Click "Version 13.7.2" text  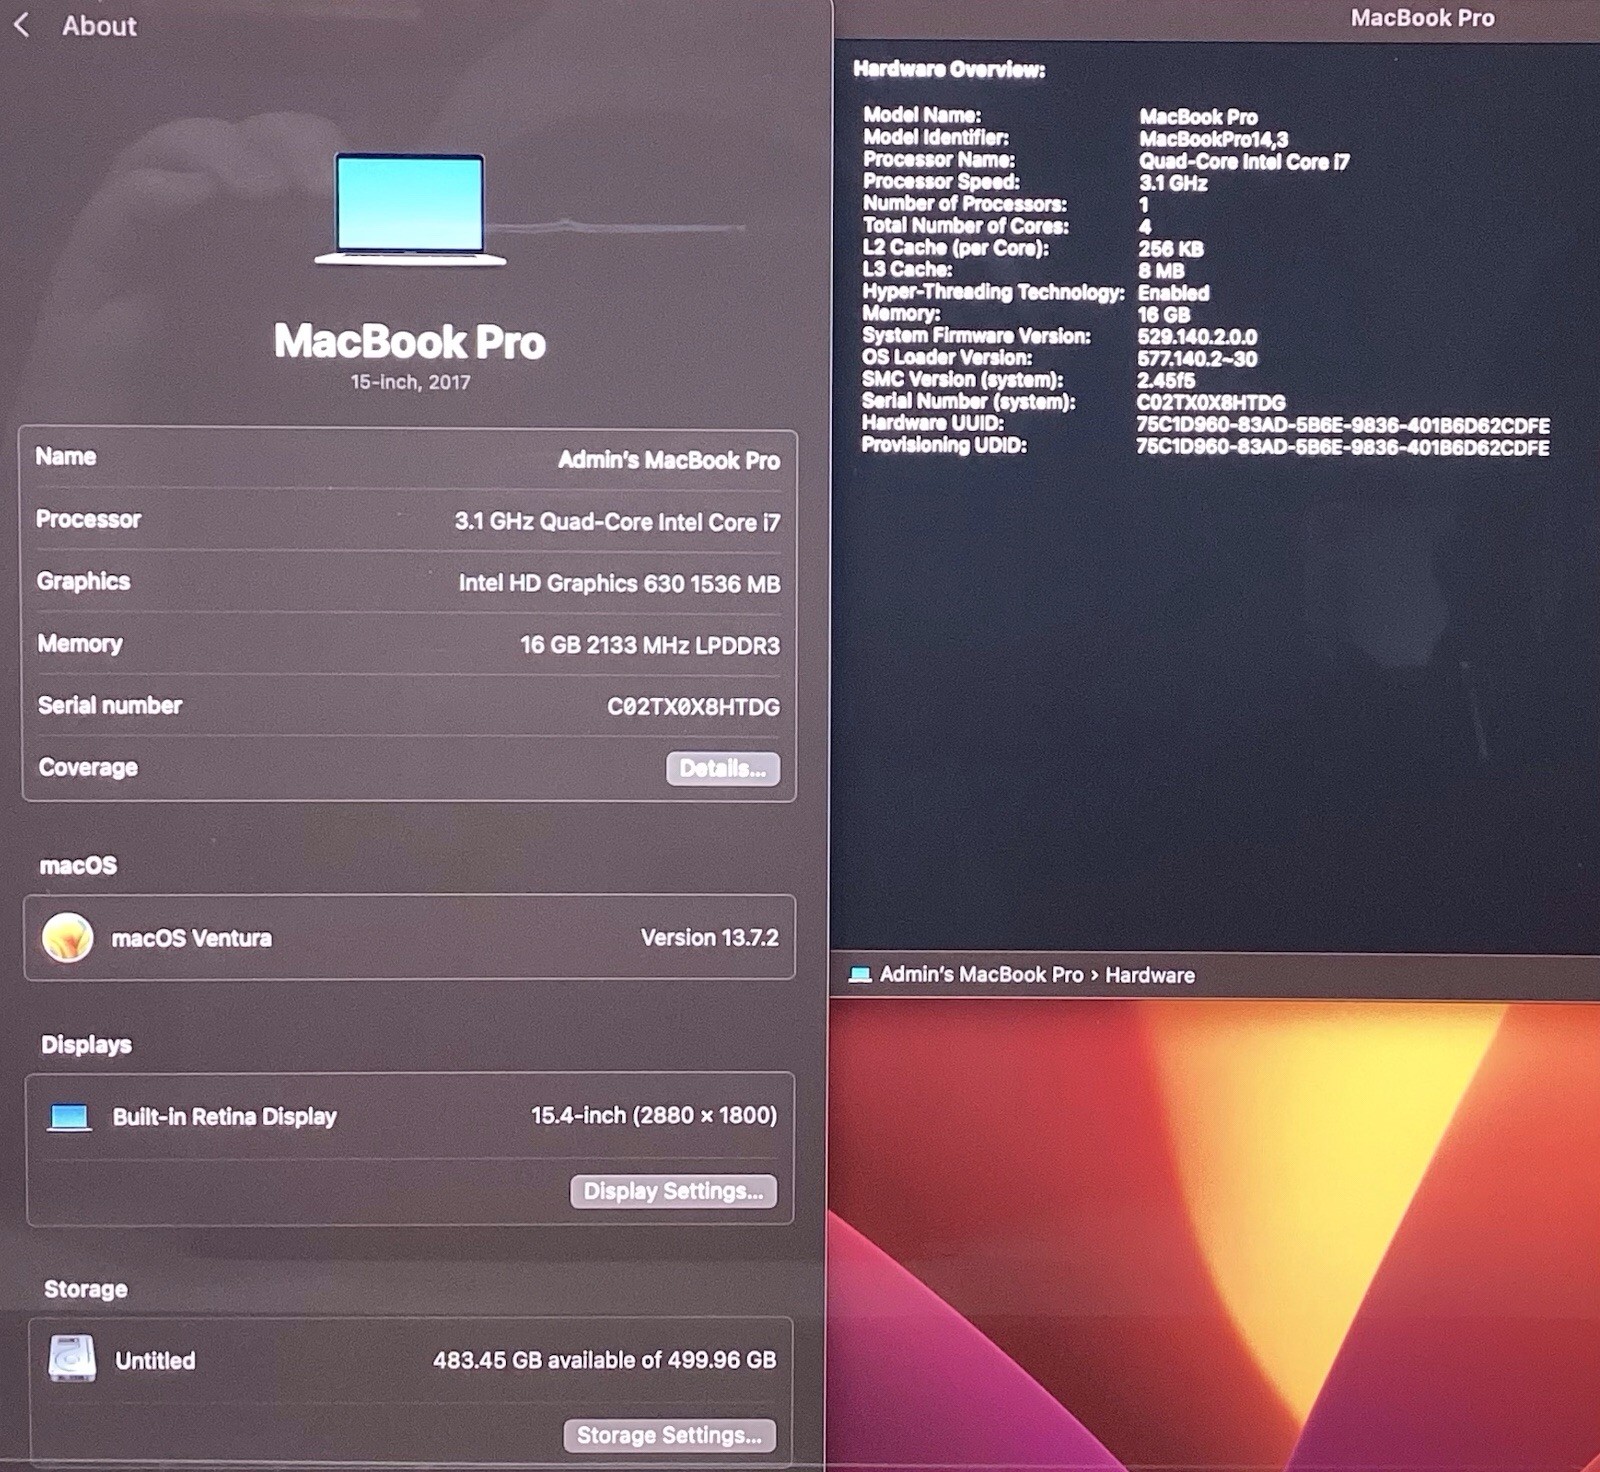[710, 938]
